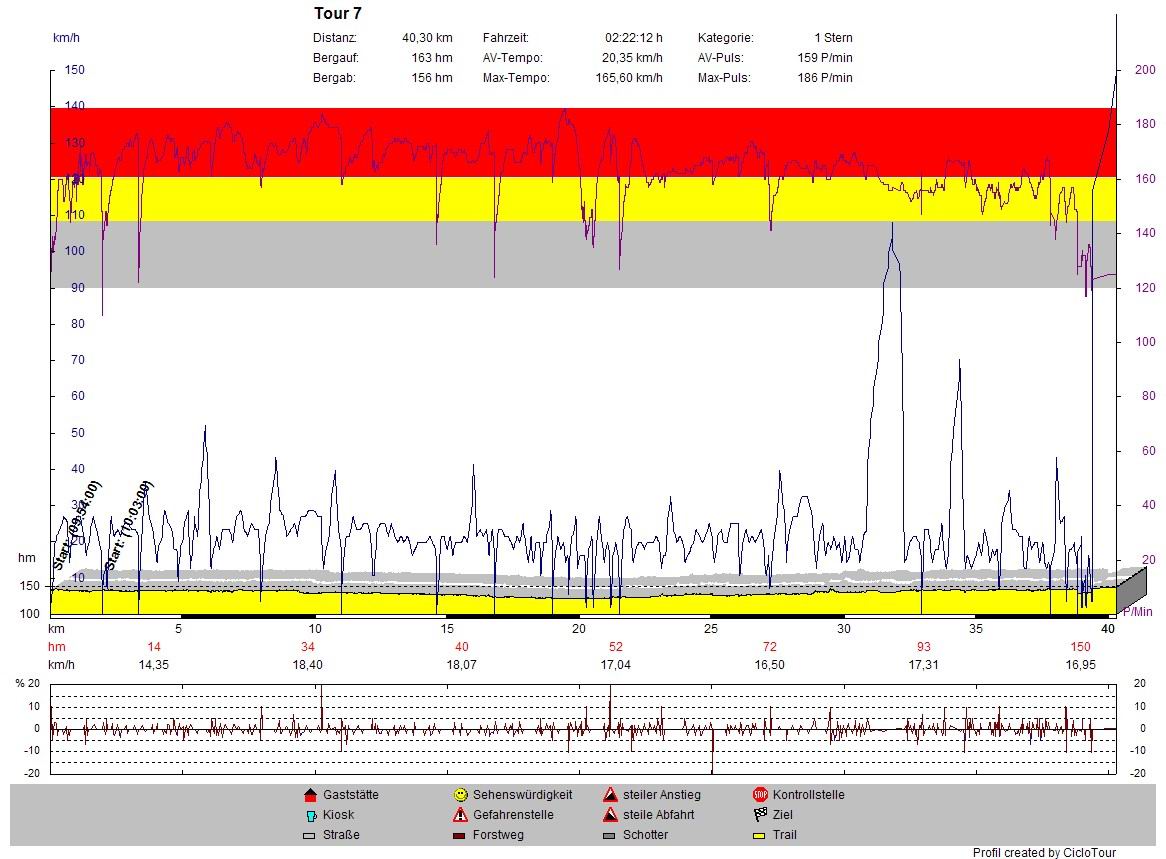1166x859 pixels.
Task: Click the steile Abfahrt triangle icon
Action: tap(610, 815)
